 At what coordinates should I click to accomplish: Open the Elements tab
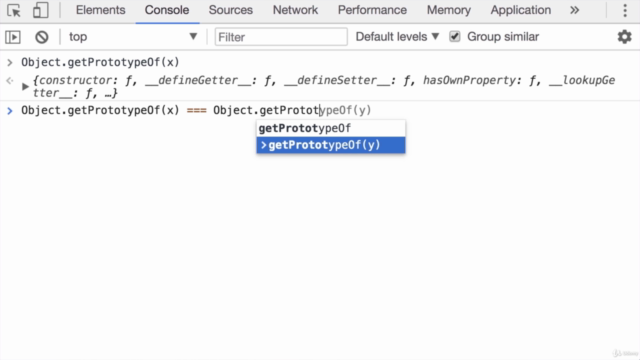click(x=100, y=10)
